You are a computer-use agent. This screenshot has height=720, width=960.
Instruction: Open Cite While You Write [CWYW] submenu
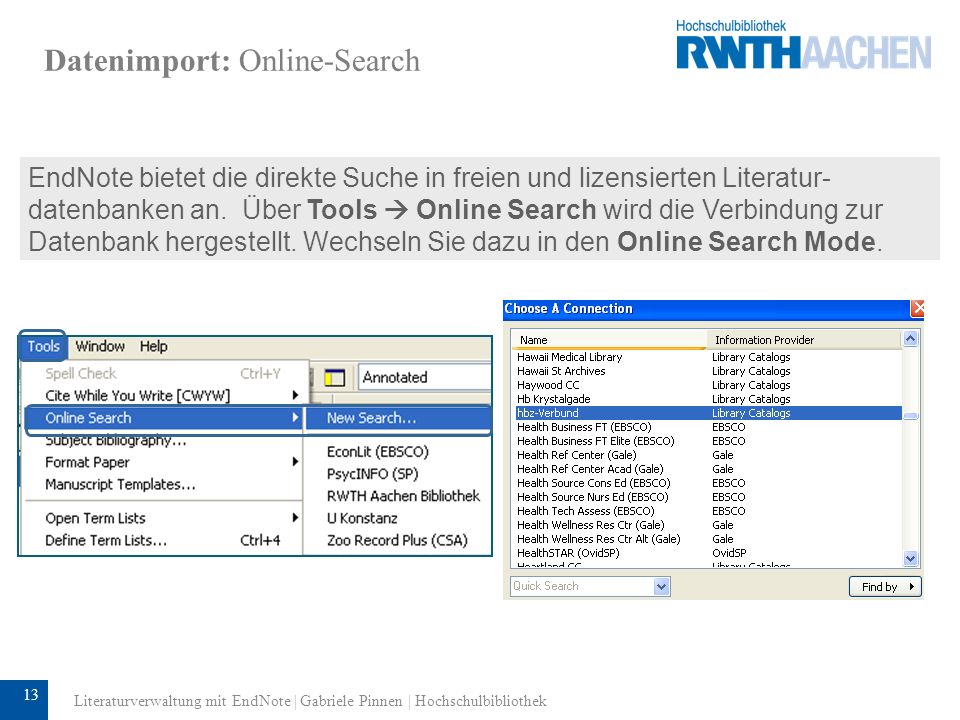(x=163, y=396)
